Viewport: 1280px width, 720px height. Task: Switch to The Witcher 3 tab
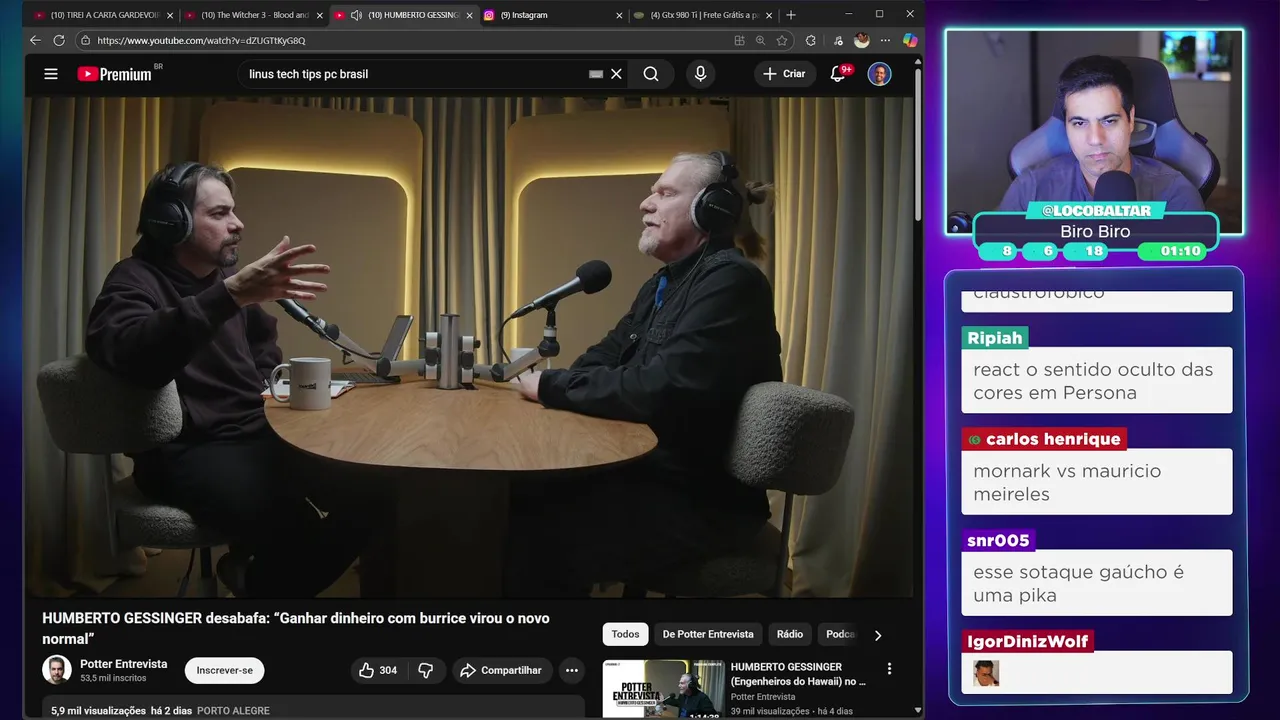click(x=253, y=15)
